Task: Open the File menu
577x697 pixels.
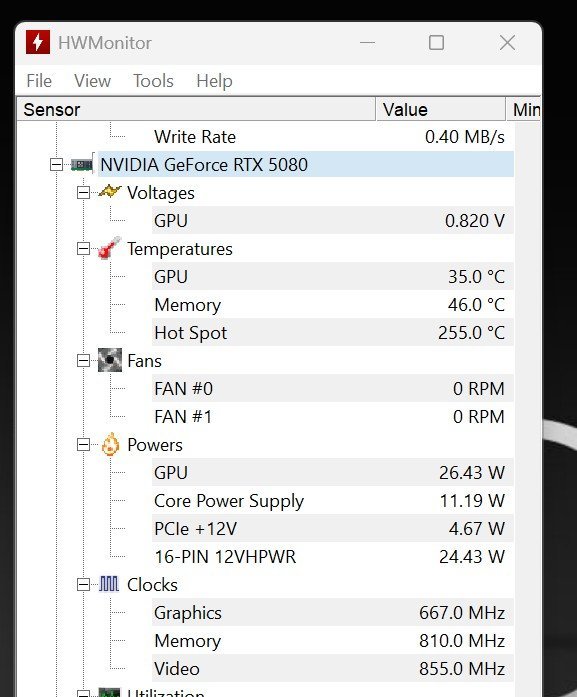Action: tap(39, 81)
